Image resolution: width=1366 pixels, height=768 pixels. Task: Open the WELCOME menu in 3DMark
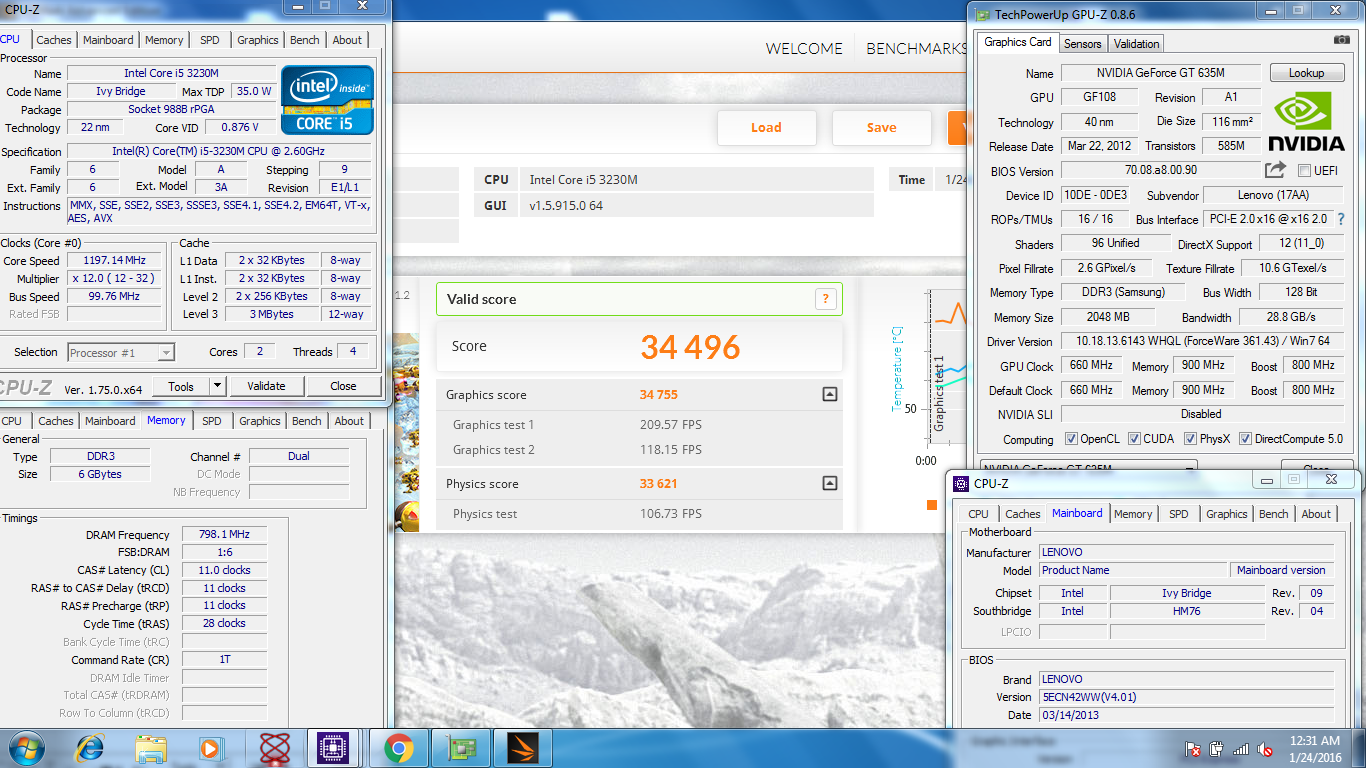point(804,49)
